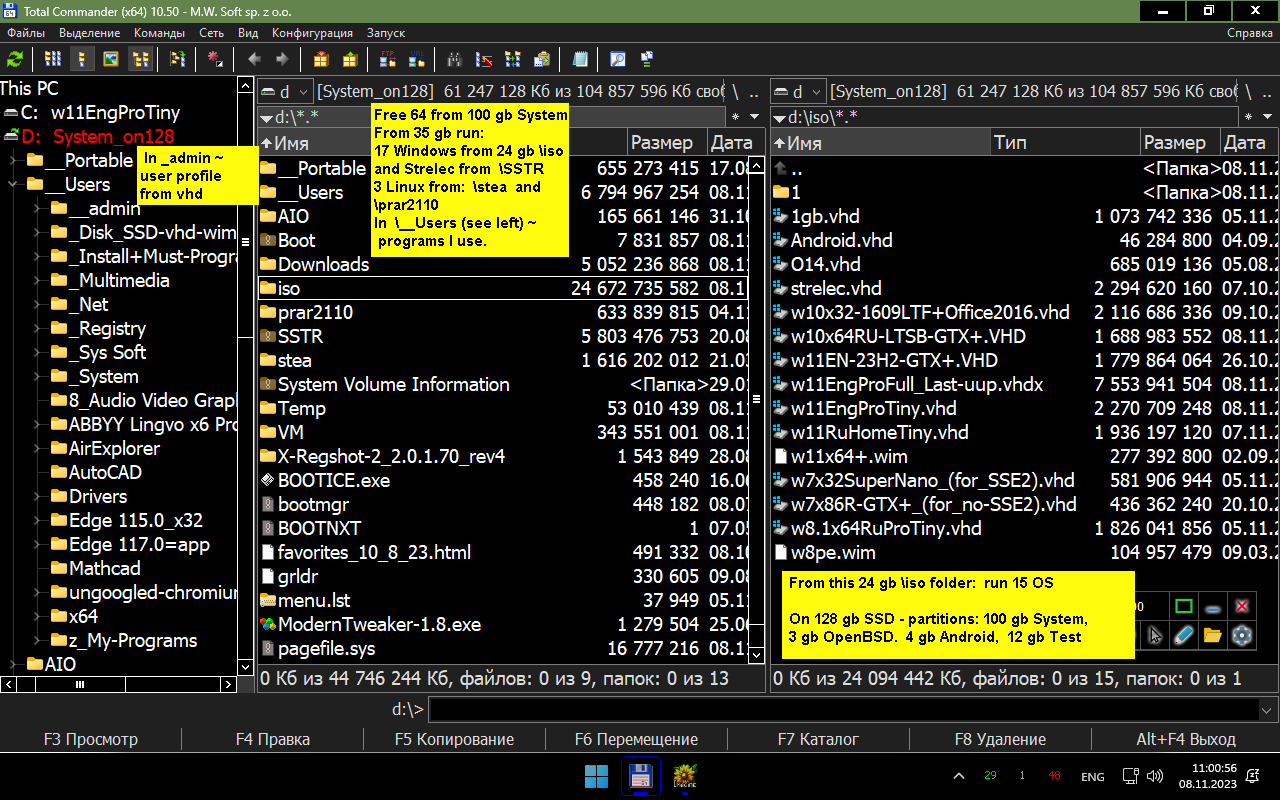Screen dimensions: 1280x800
Task: Open the Файлы menu
Action: coord(25,33)
